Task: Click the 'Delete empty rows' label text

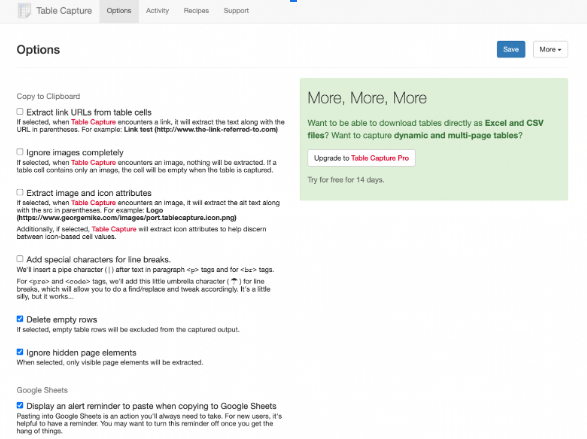Action: [x=62, y=320]
